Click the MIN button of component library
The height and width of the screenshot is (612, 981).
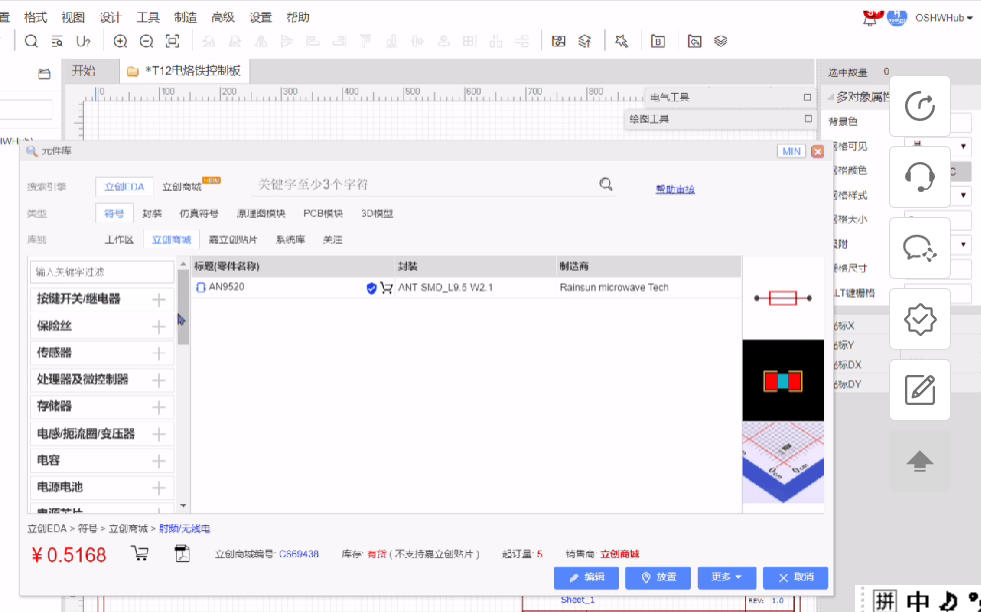pyautogui.click(x=791, y=151)
